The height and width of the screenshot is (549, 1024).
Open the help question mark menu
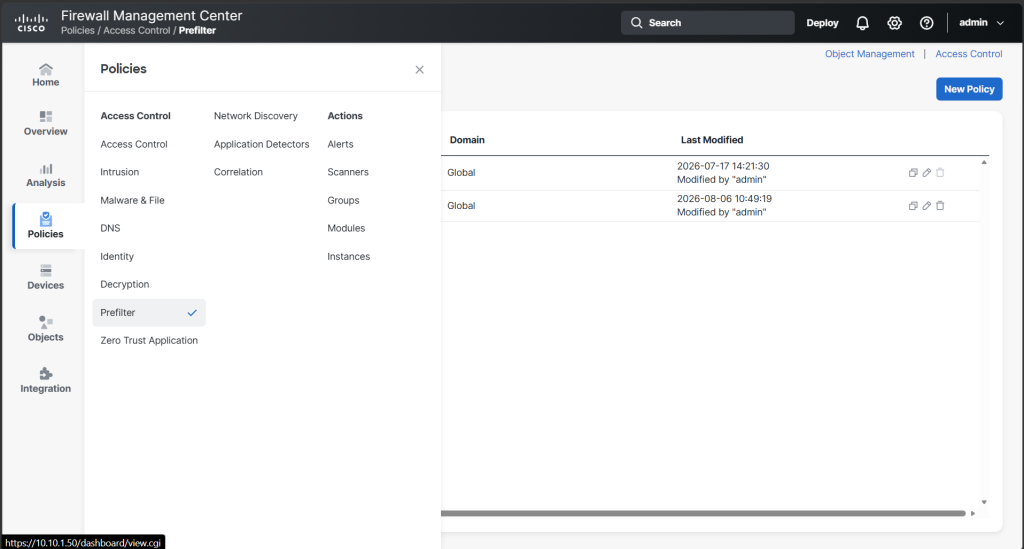click(926, 23)
